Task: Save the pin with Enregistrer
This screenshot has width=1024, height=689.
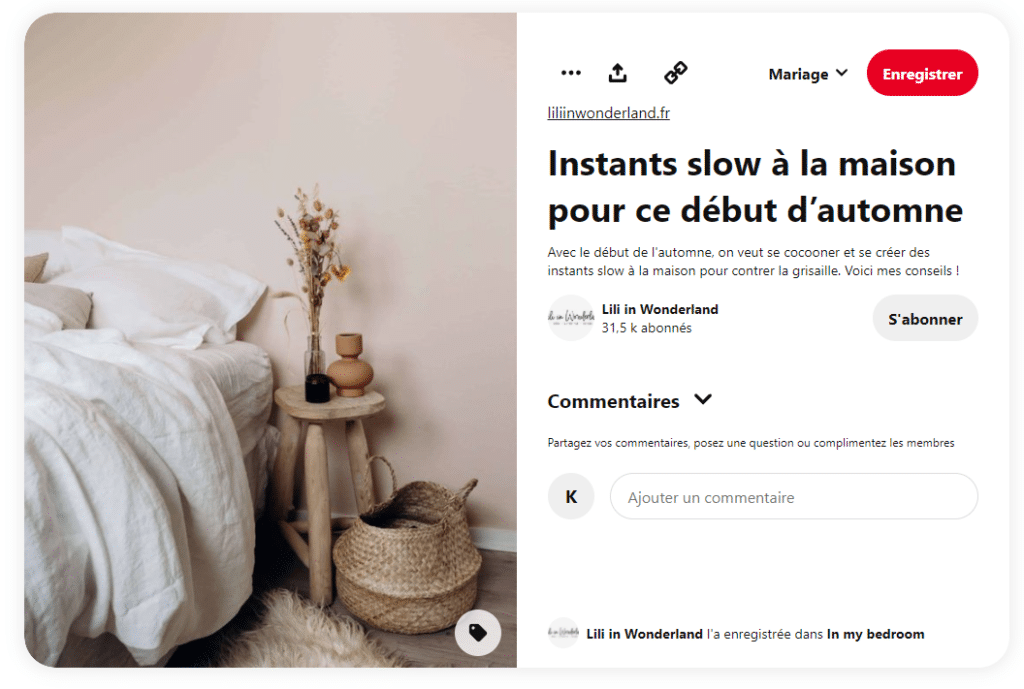Action: pos(922,73)
